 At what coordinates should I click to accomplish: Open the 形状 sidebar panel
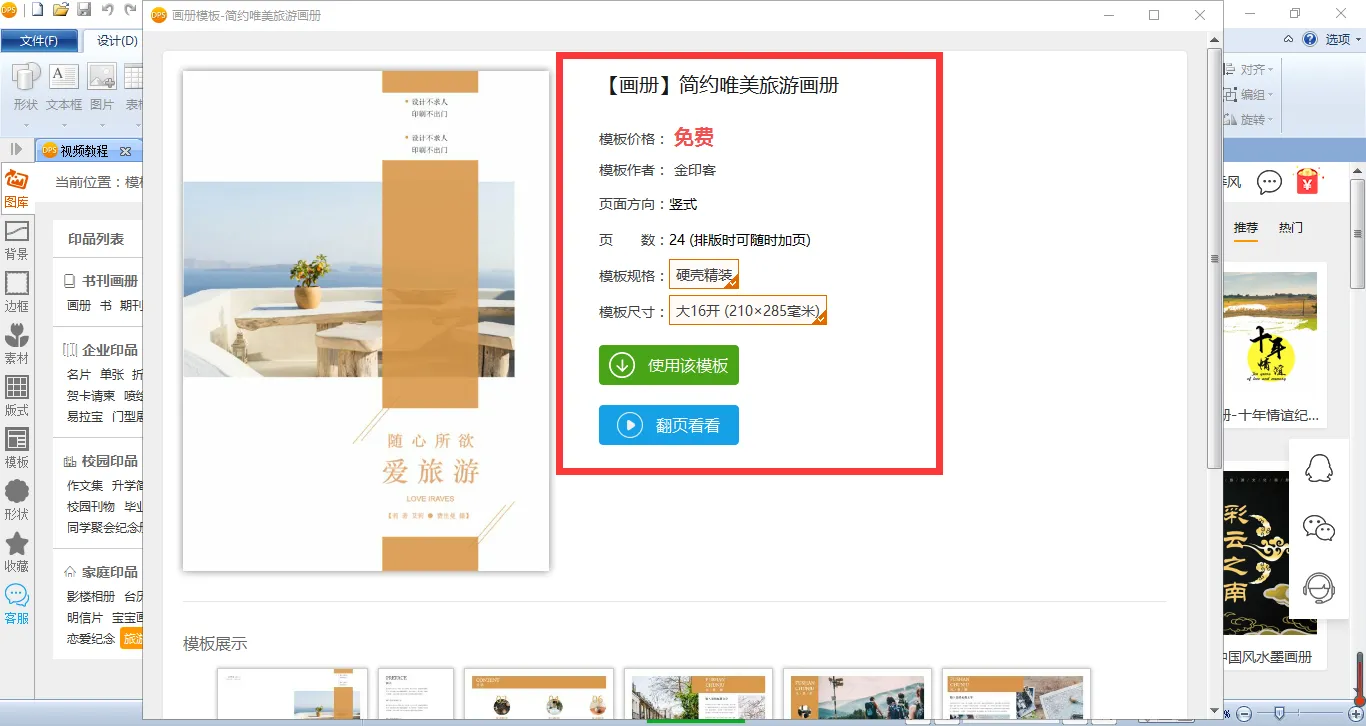17,500
